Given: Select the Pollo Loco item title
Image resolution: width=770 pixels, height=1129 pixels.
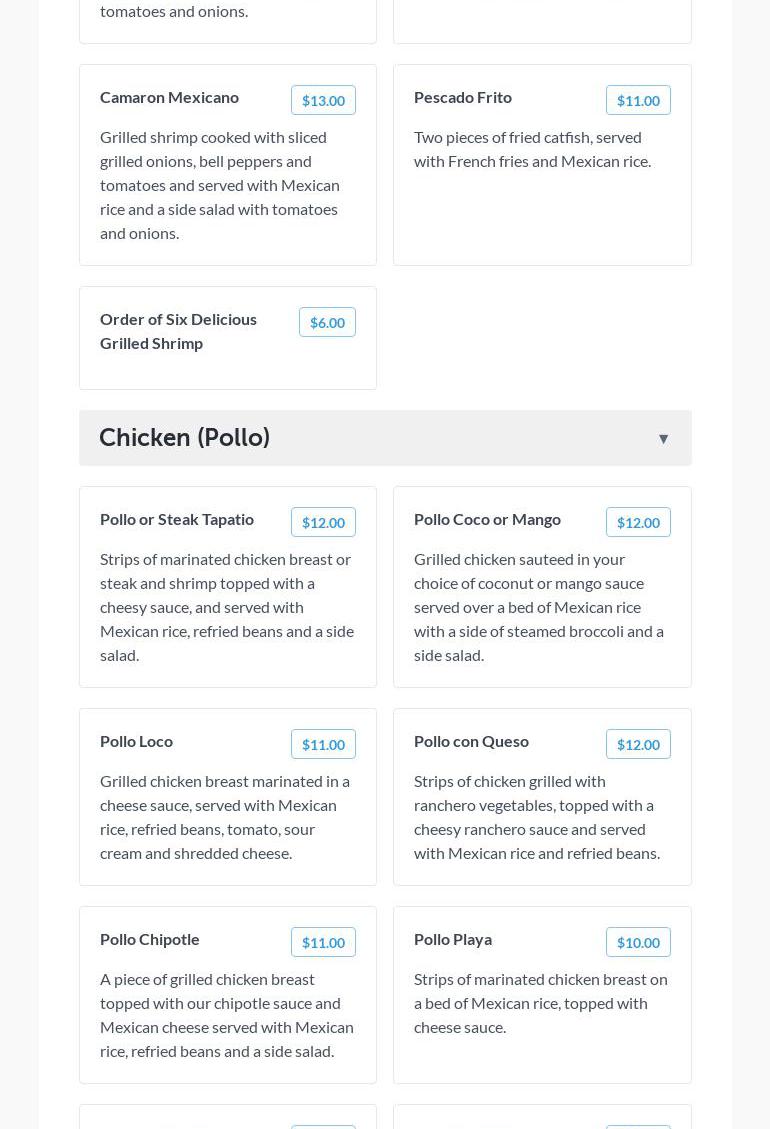Looking at the screenshot, I should point(136,741).
